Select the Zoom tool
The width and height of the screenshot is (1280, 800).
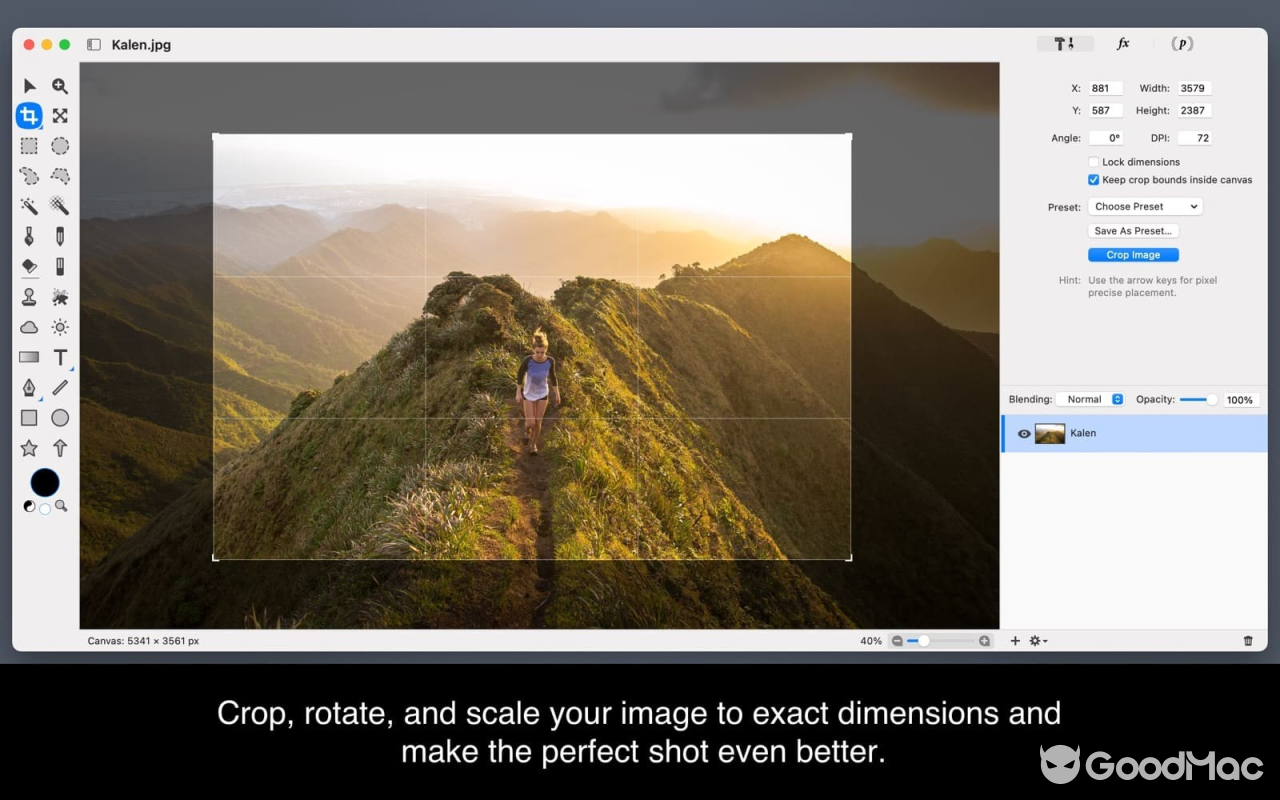click(x=60, y=86)
